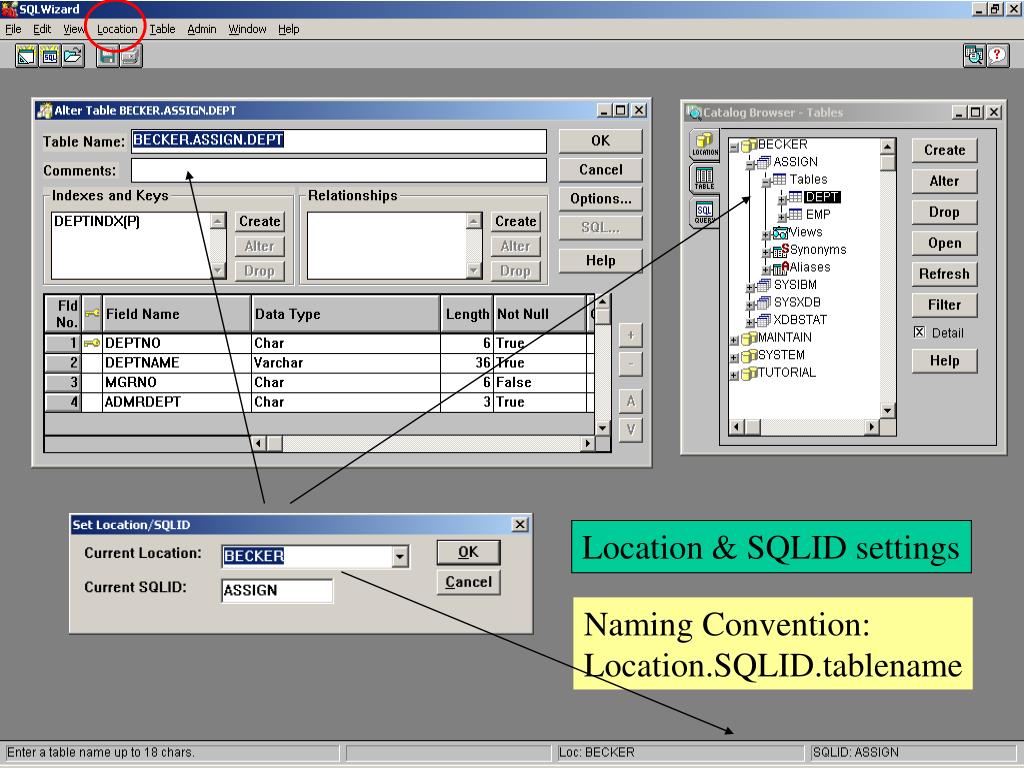Click the XDBSTAT schema icon in the tree
Viewport: 1024px width, 768px height.
[763, 321]
